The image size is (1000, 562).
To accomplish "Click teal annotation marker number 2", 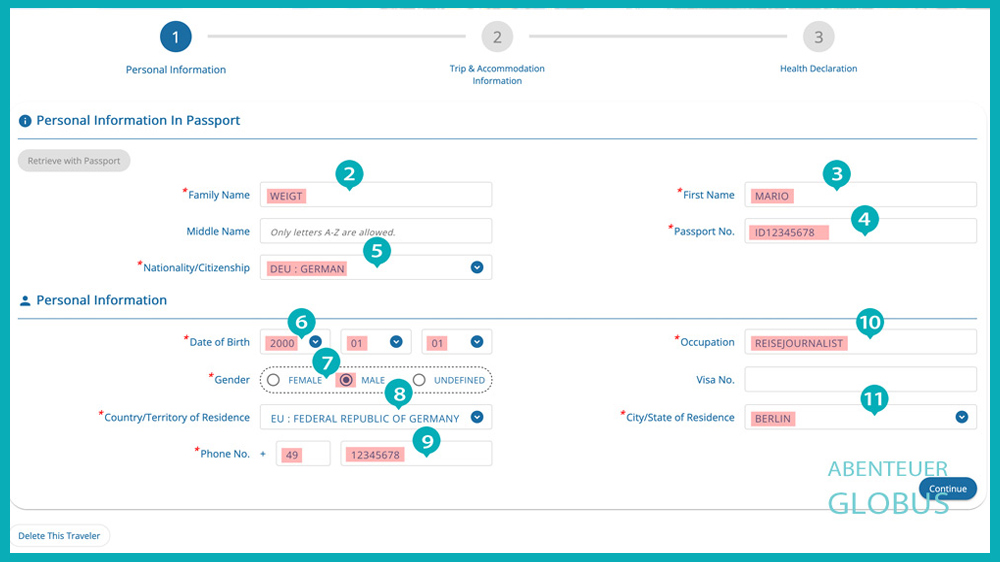I will tap(348, 174).
